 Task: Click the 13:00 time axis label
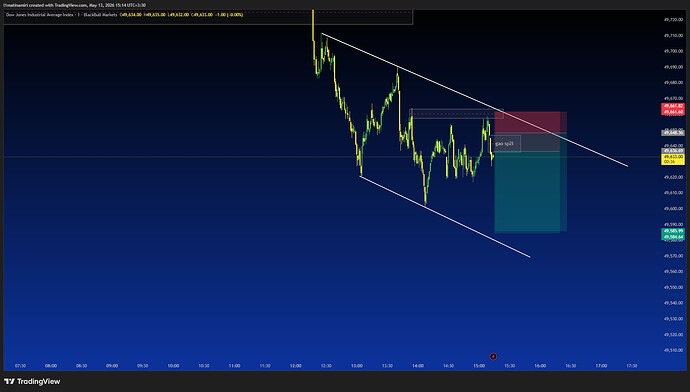pos(357,366)
